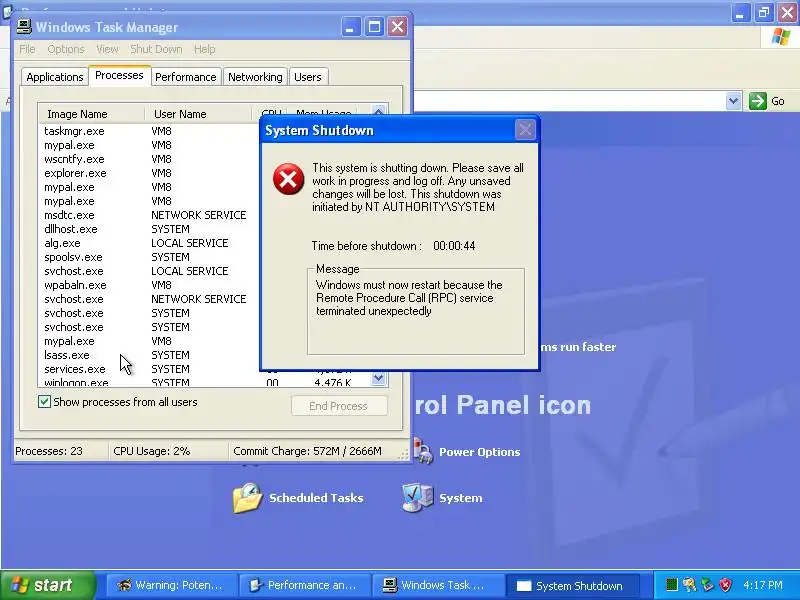Click the red security shield tray icon
800x600 pixels.
tap(725, 585)
